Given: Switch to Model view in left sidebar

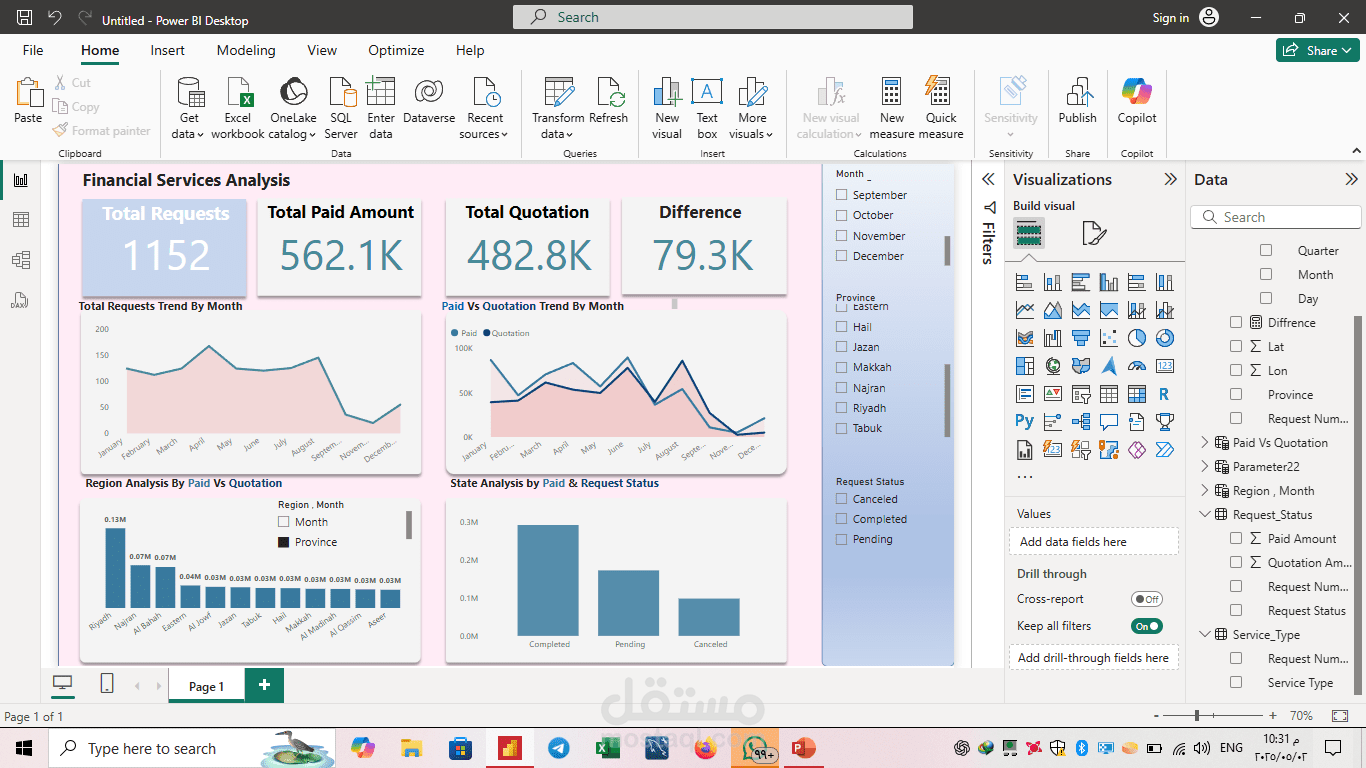Looking at the screenshot, I should click(x=21, y=260).
